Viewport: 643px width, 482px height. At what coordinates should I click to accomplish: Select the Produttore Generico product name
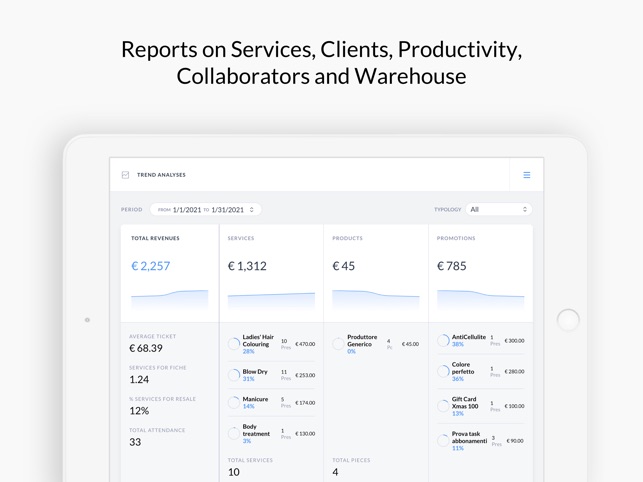[362, 340]
